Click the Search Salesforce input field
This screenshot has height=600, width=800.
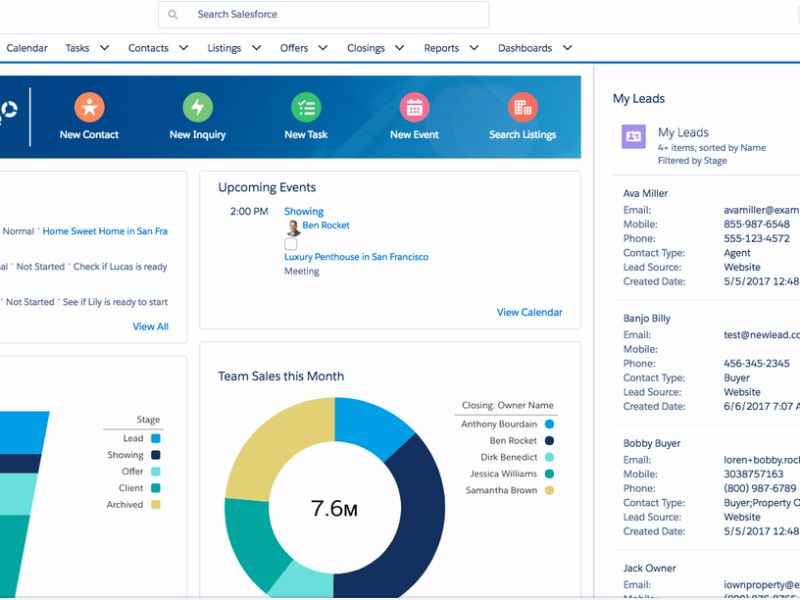click(323, 14)
